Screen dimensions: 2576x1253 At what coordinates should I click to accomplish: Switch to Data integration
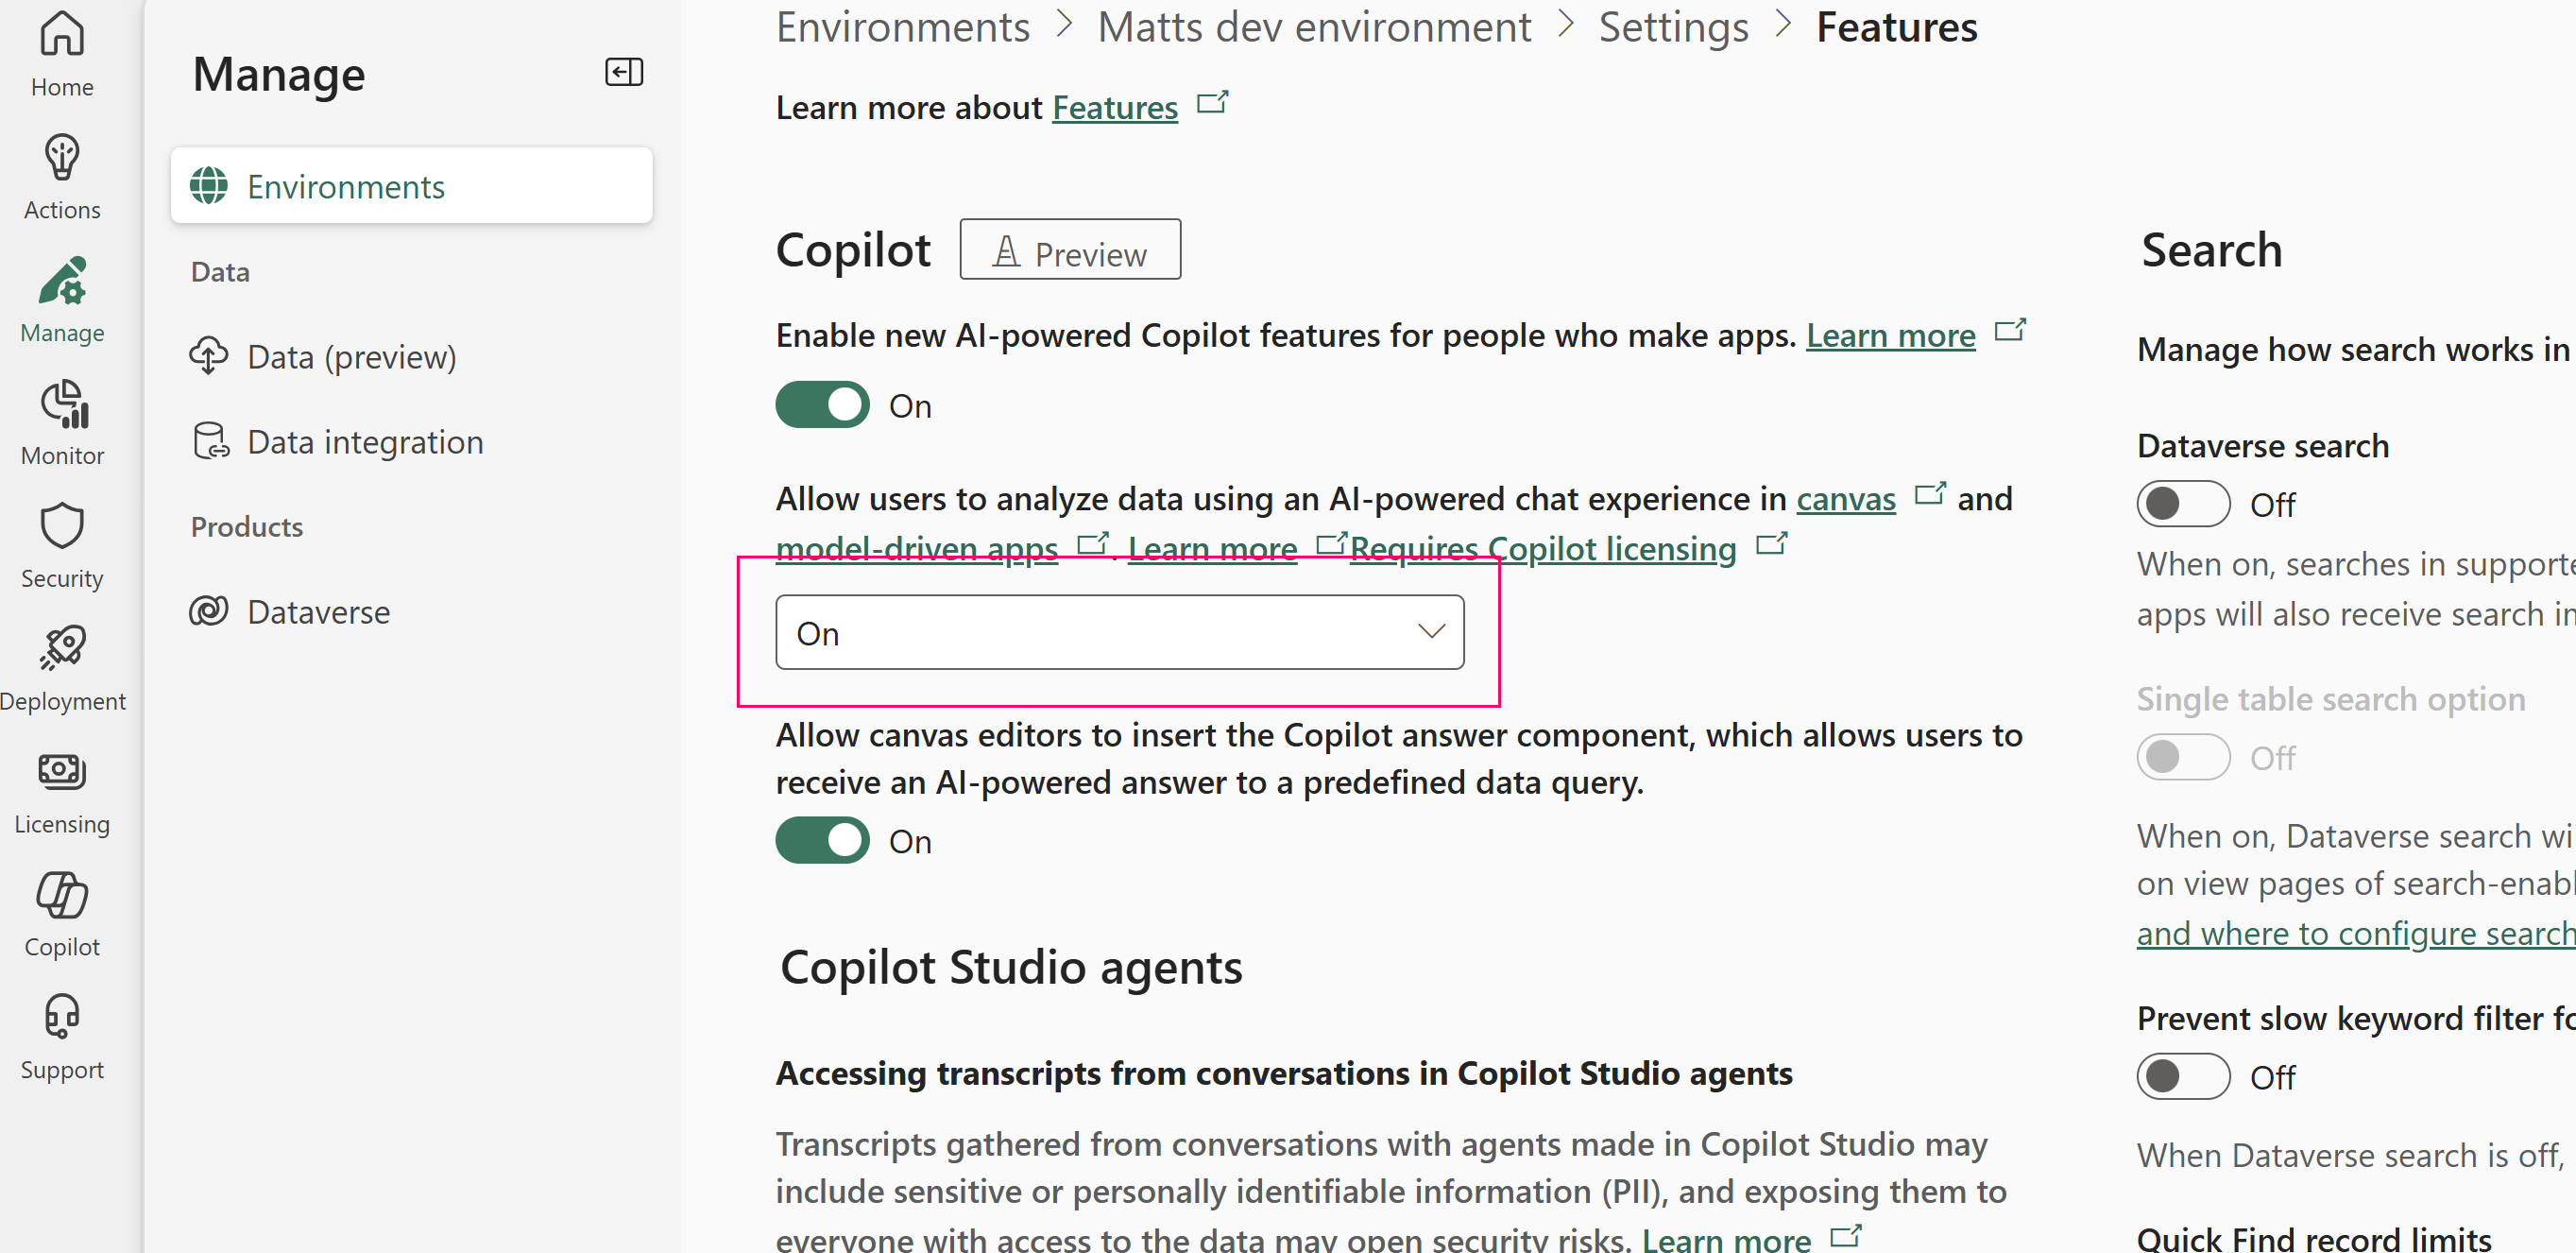click(x=365, y=441)
